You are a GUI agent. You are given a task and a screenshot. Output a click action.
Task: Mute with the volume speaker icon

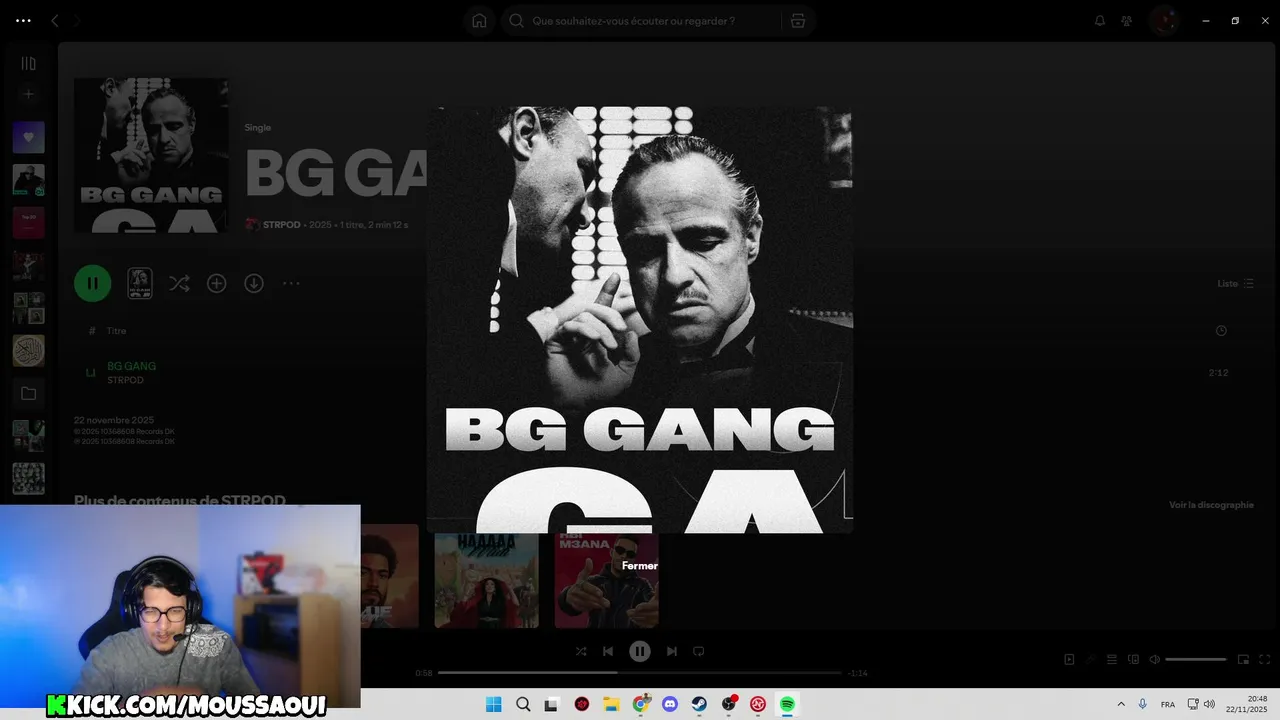point(1155,660)
